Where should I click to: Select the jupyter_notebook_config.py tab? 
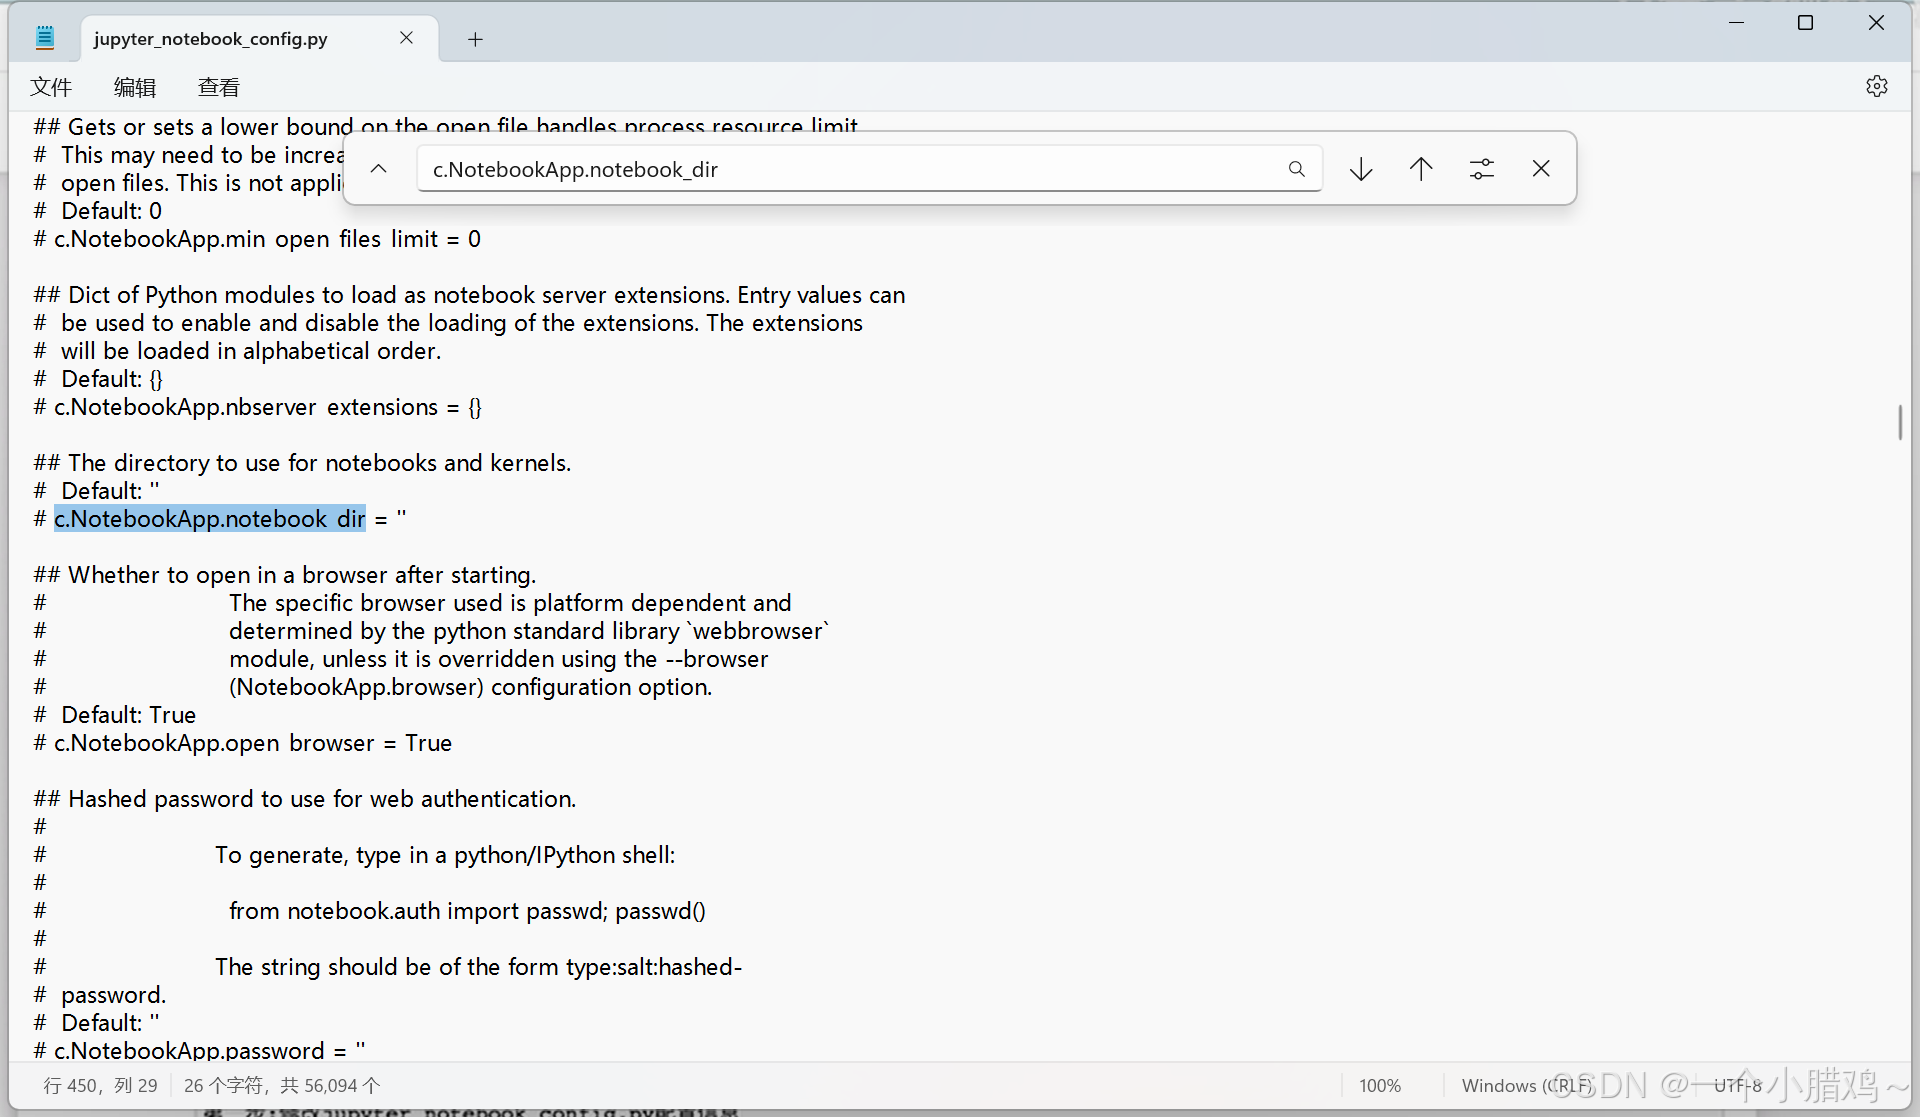(x=259, y=39)
